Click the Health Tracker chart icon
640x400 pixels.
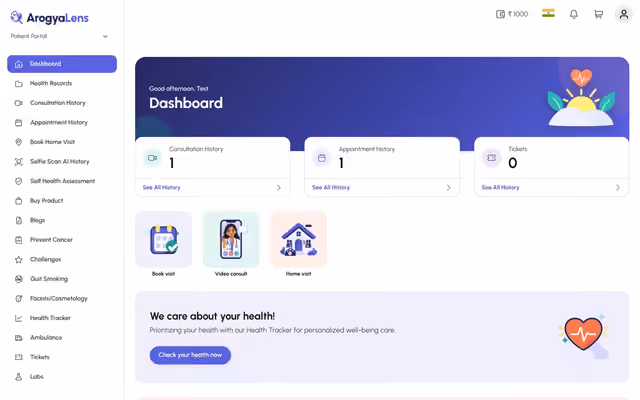(18, 318)
